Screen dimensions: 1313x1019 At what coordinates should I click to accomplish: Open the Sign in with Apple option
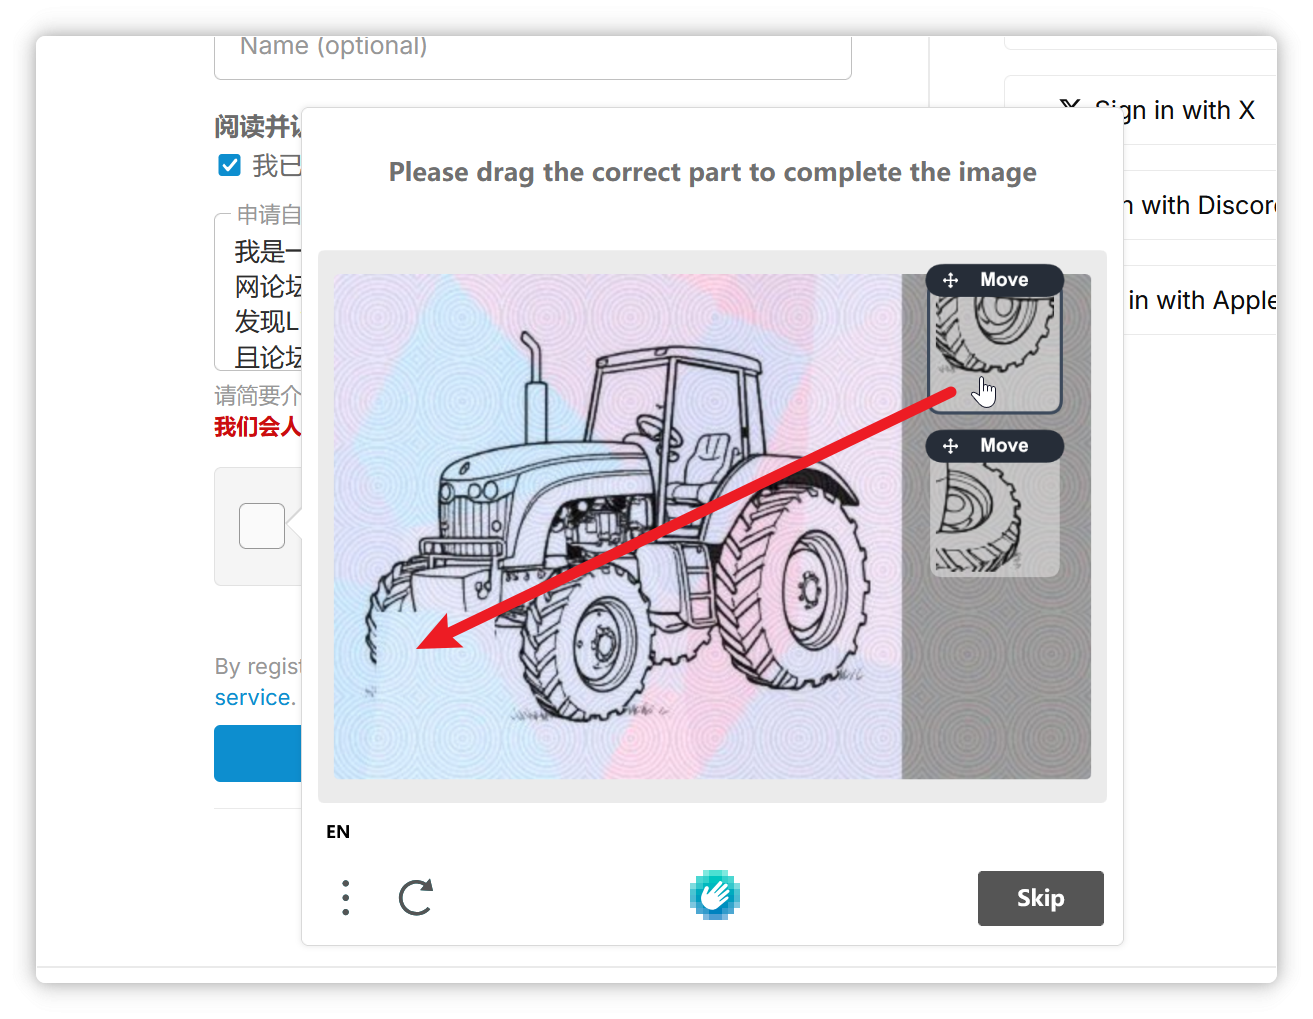pyautogui.click(x=1200, y=300)
